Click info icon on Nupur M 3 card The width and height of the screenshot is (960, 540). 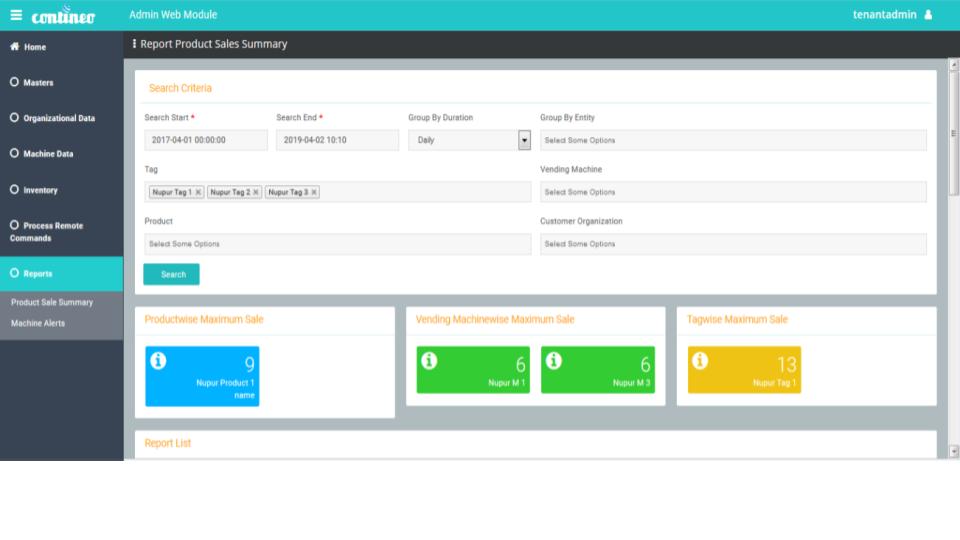(x=553, y=361)
